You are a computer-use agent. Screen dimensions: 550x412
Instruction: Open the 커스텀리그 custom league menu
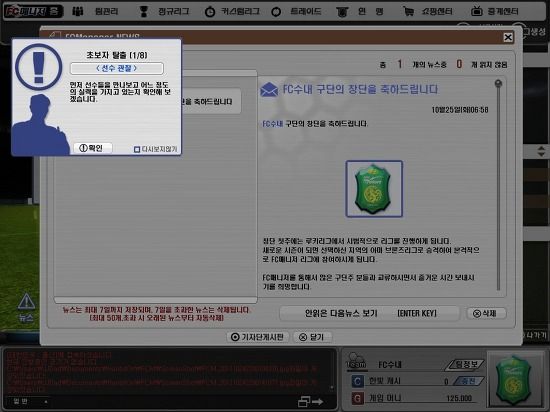[232, 12]
